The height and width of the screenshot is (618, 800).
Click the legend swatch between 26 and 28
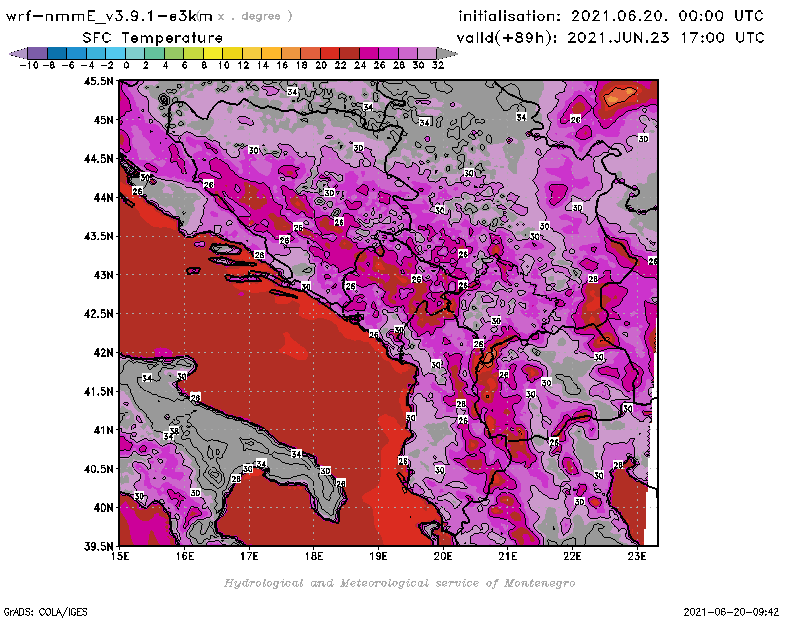pos(389,53)
